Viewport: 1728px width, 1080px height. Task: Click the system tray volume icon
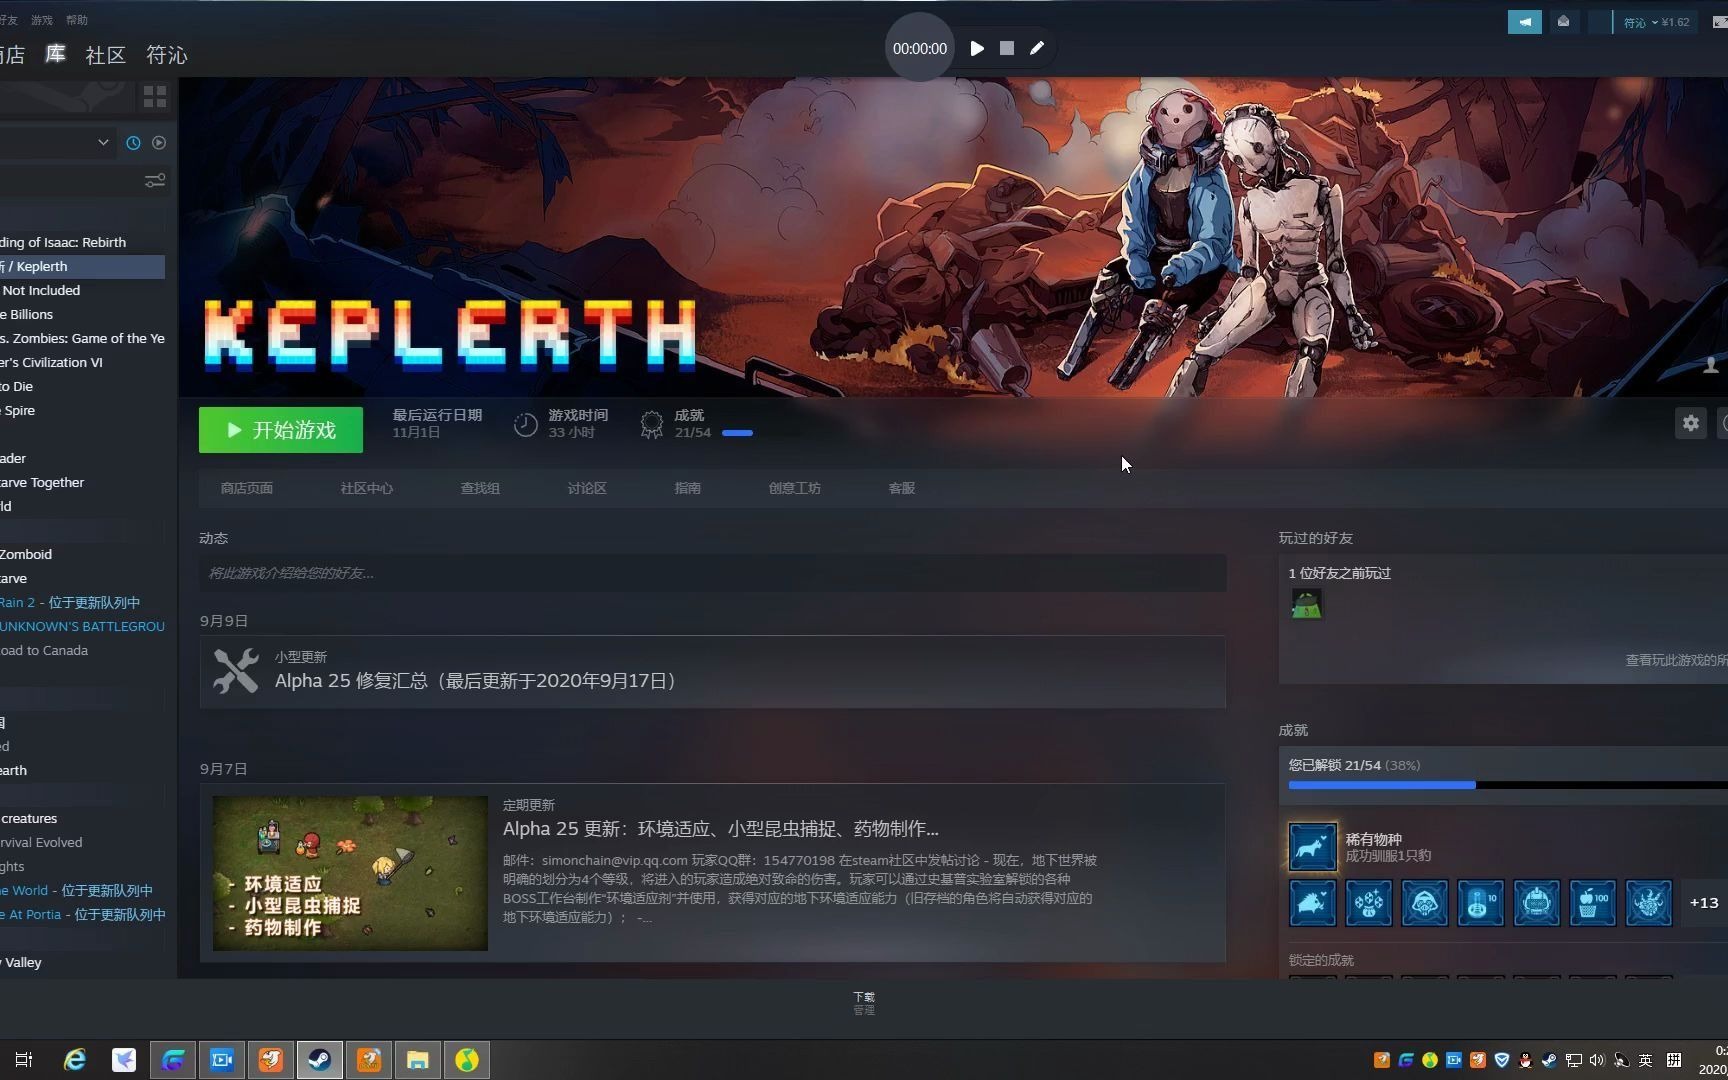click(x=1597, y=1060)
